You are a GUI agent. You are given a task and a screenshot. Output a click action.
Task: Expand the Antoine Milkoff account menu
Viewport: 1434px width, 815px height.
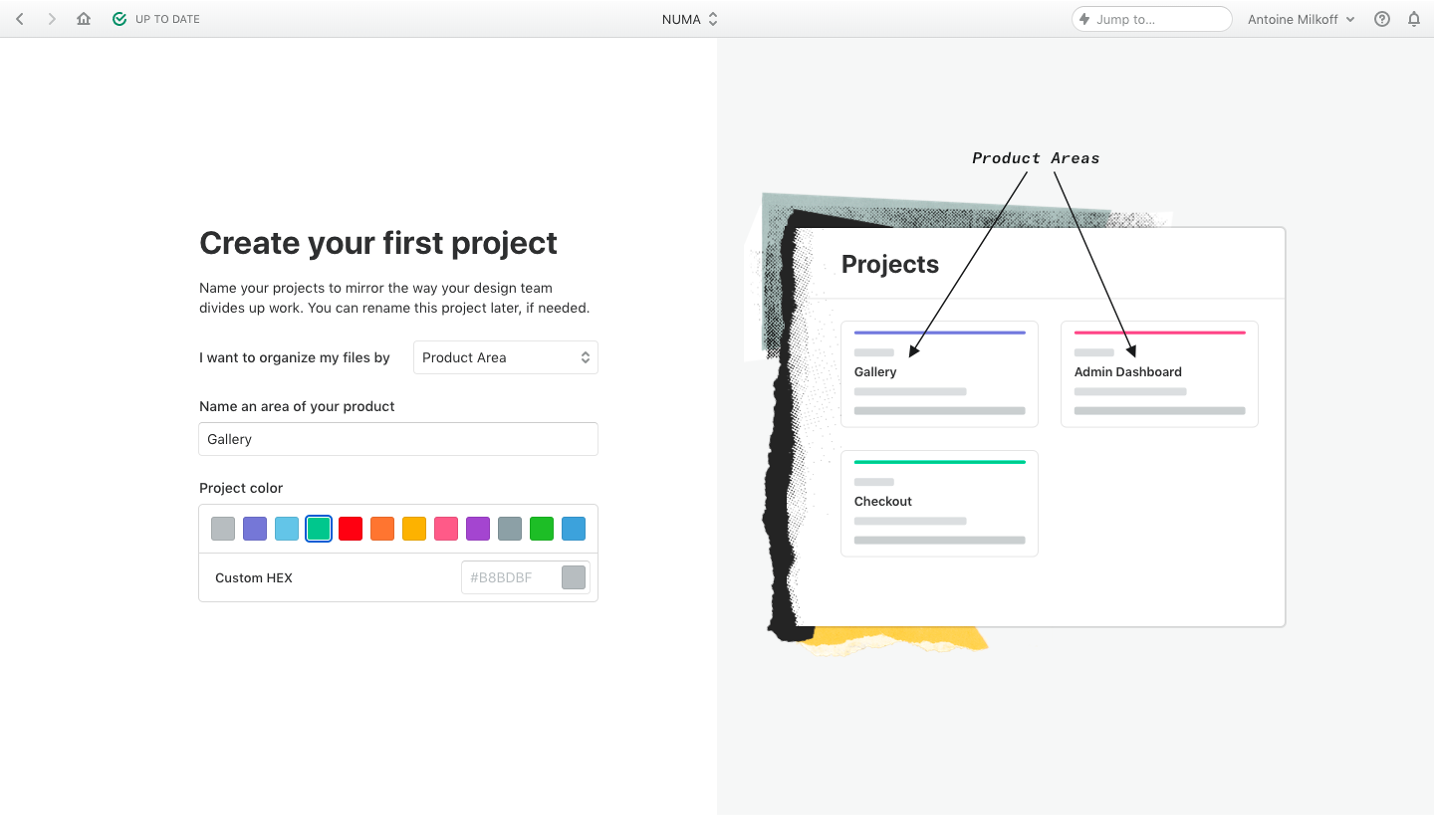[x=1301, y=19]
